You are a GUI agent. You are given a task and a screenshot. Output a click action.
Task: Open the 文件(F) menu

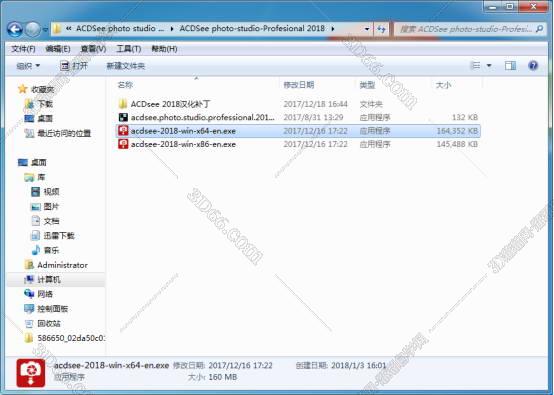23,49
